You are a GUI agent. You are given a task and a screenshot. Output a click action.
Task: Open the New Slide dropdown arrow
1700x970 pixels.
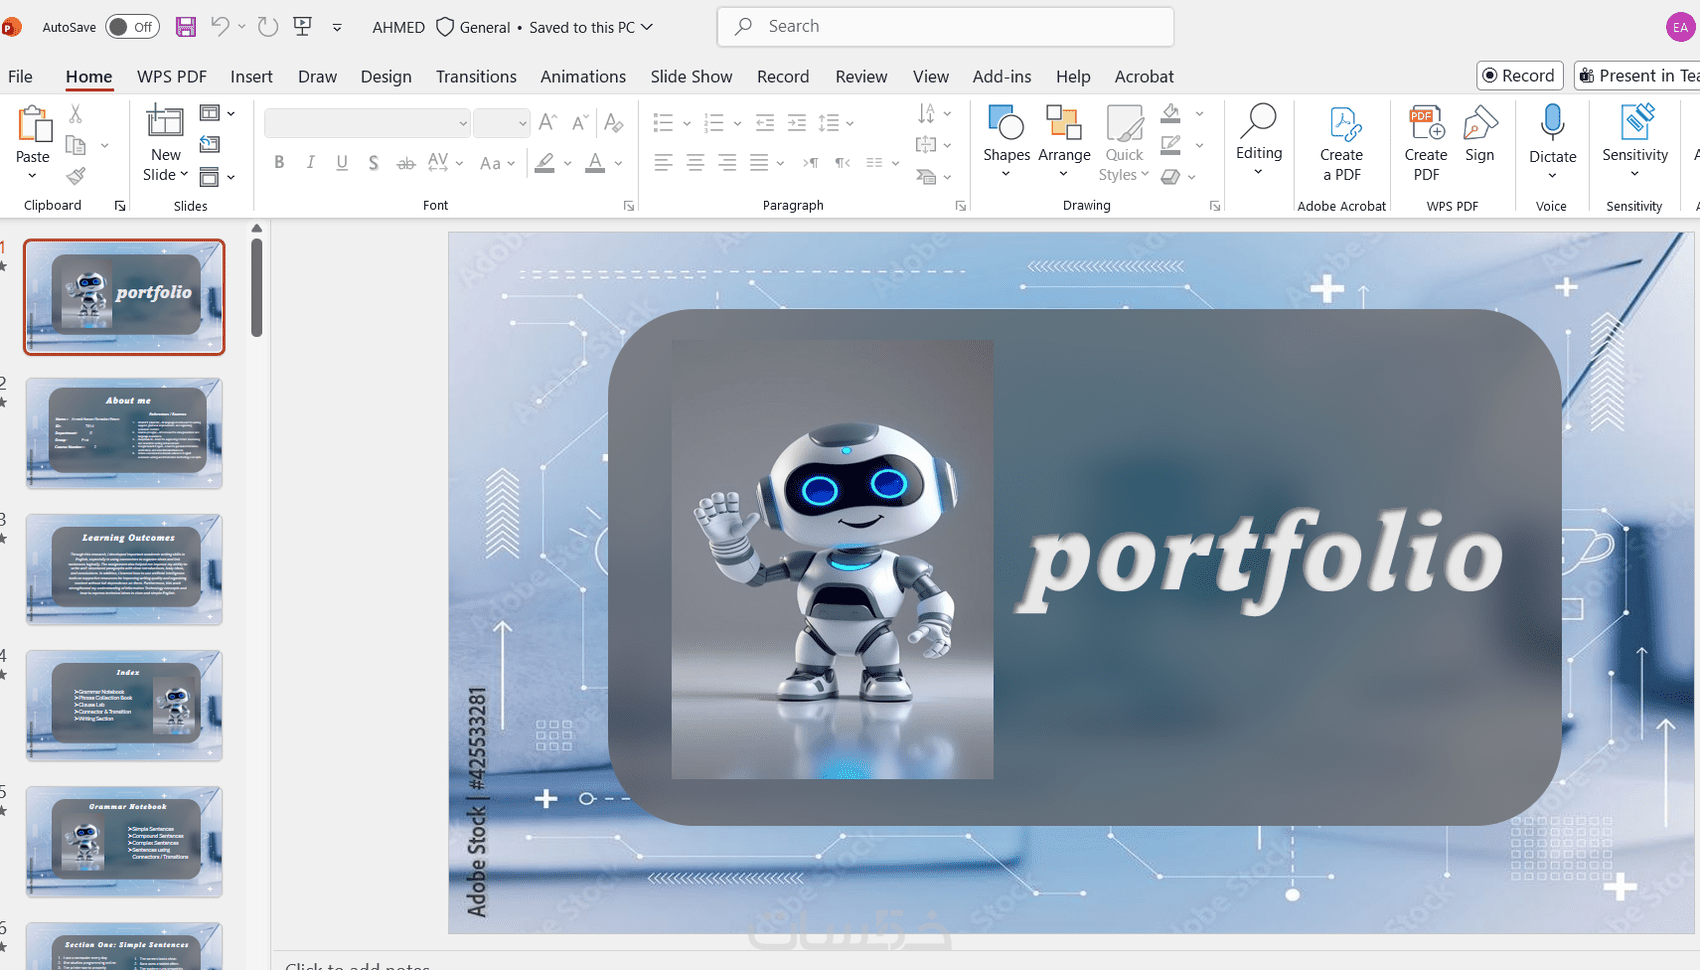(184, 174)
